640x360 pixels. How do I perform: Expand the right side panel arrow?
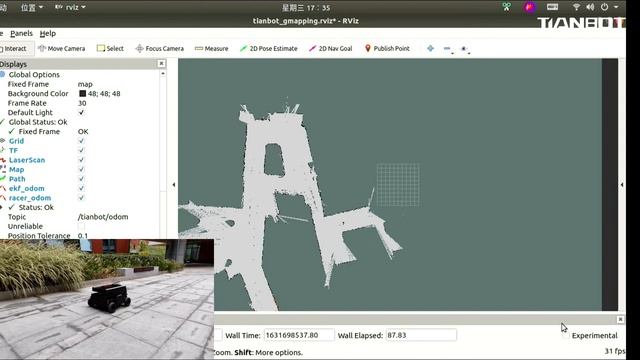pyautogui.click(x=622, y=184)
